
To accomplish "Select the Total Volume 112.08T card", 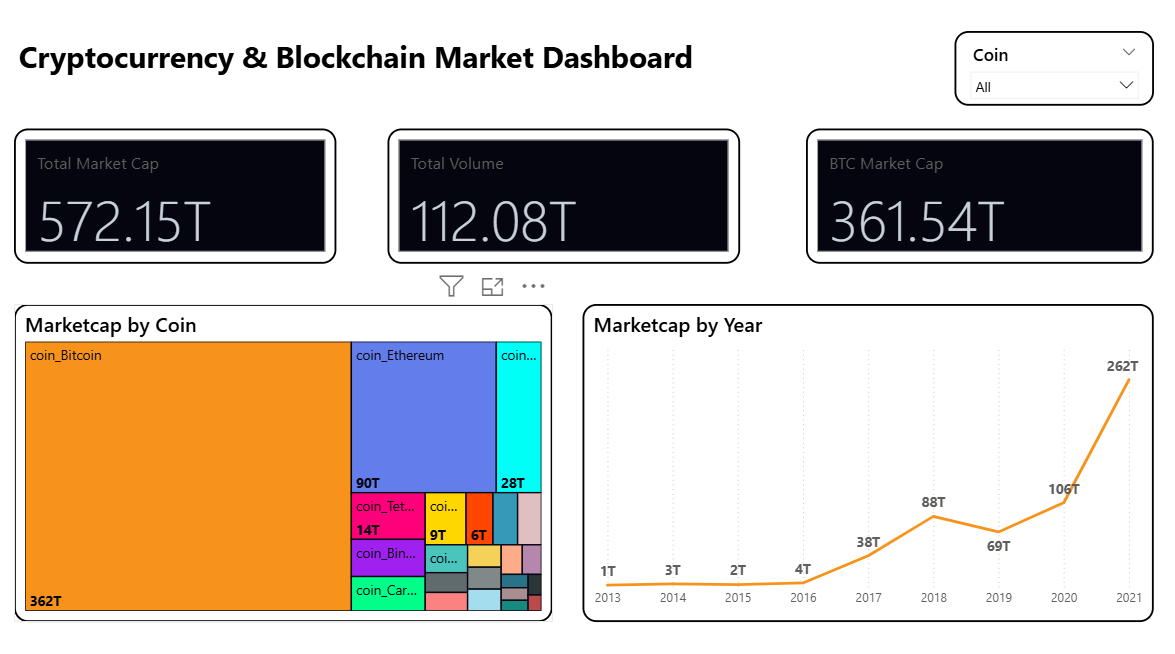I will [x=564, y=196].
